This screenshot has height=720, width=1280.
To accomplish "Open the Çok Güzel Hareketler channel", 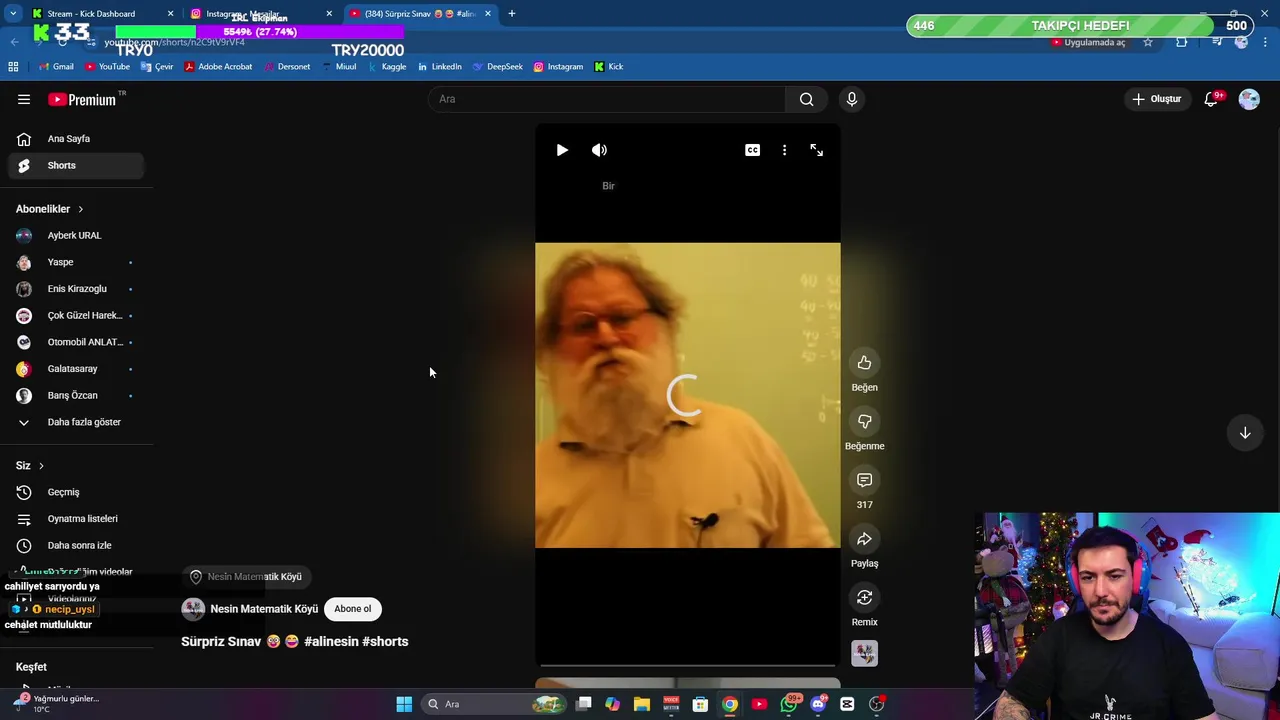I will [76, 316].
